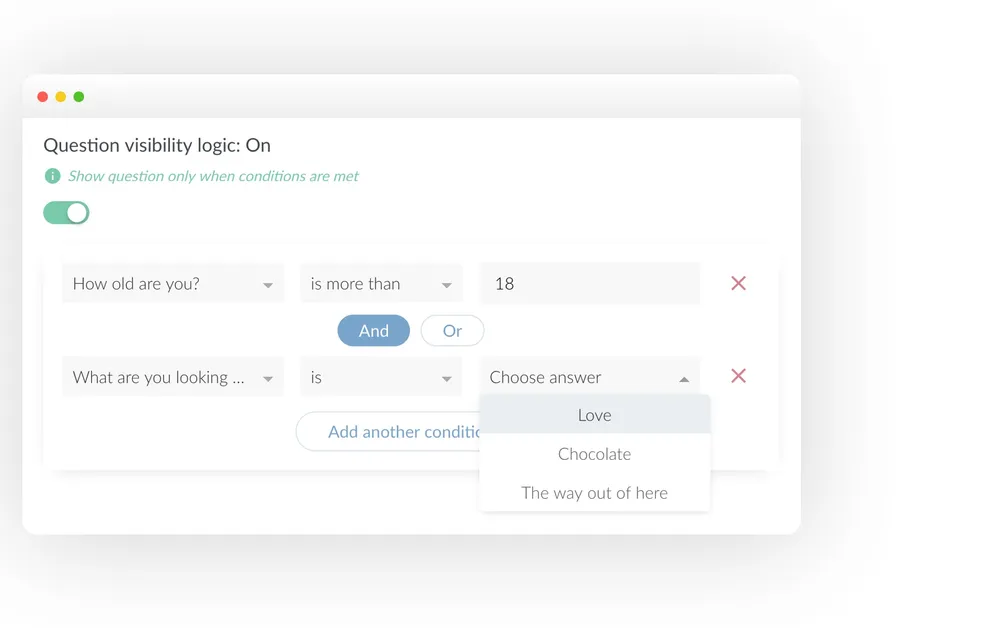Expand the 'is' operator dropdown
The width and height of the screenshot is (1000, 628).
[381, 377]
